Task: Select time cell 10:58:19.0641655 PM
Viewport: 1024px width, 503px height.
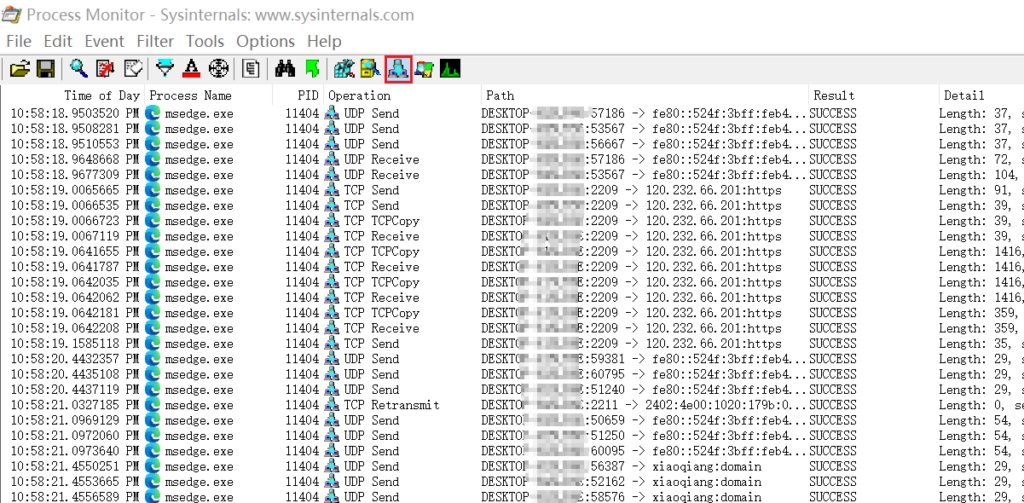Action: (75, 252)
